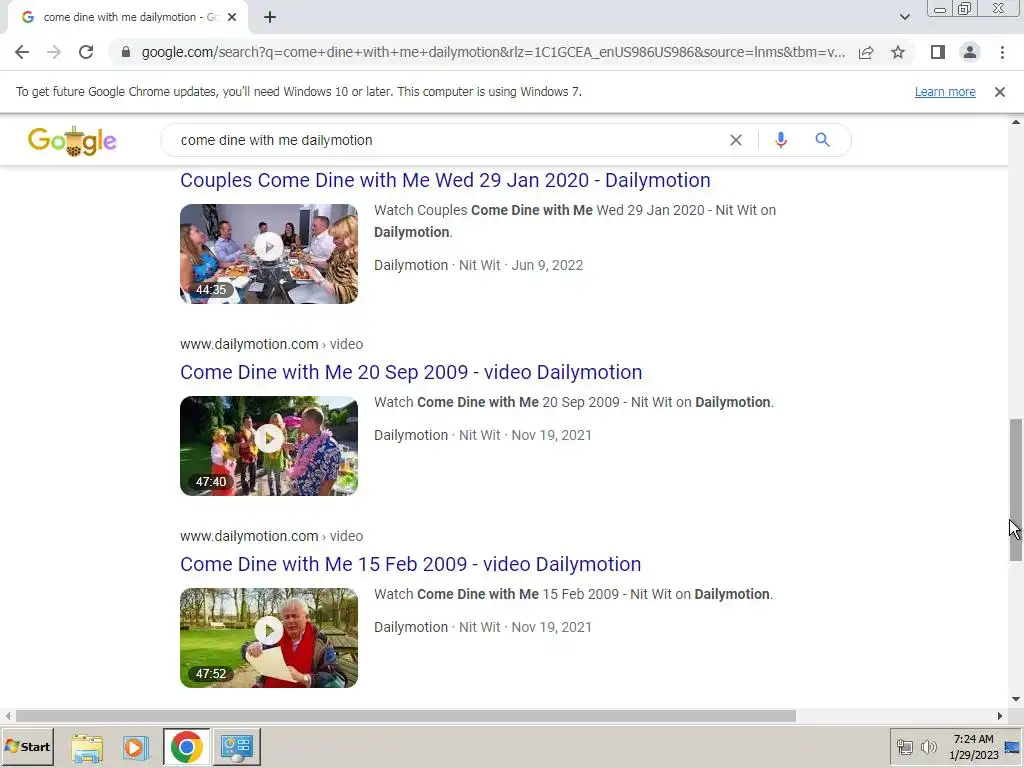
Task: Click the network tray icon
Action: coord(904,746)
